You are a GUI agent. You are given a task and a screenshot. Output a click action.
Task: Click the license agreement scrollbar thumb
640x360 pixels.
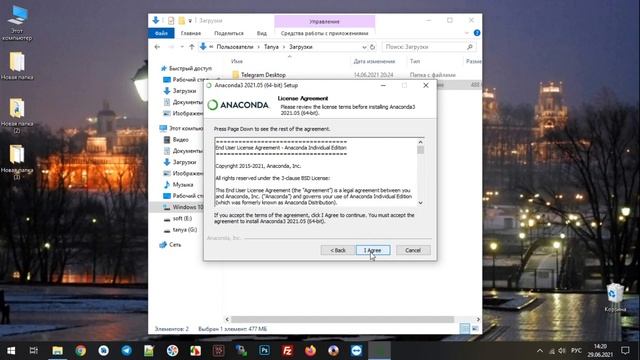click(420, 150)
